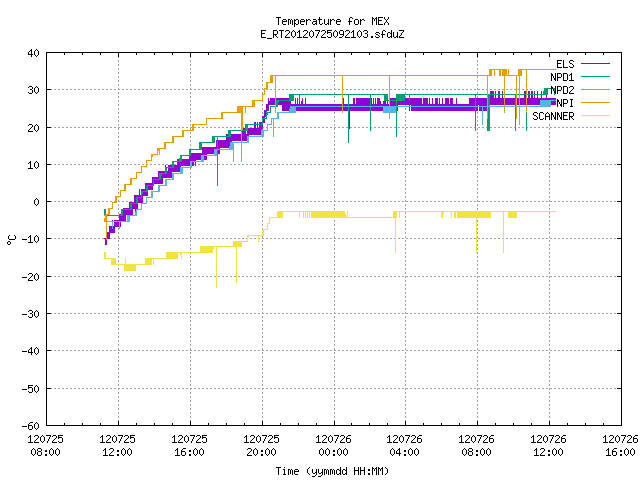The height and width of the screenshot is (480, 640).
Task: Click the x-axis label 120725 20:00
Action: (261, 445)
